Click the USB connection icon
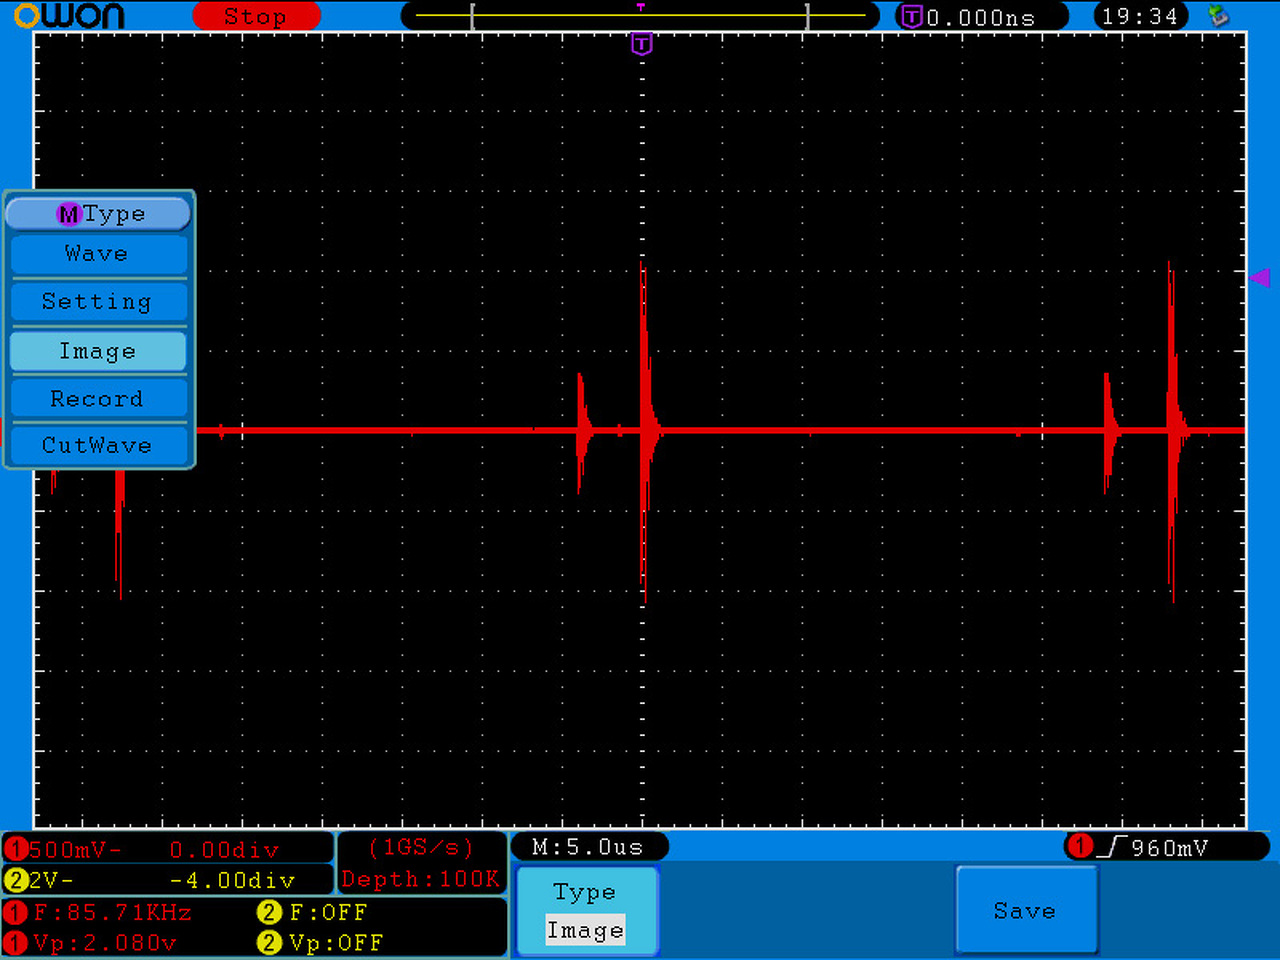1280x960 pixels. point(1218,16)
